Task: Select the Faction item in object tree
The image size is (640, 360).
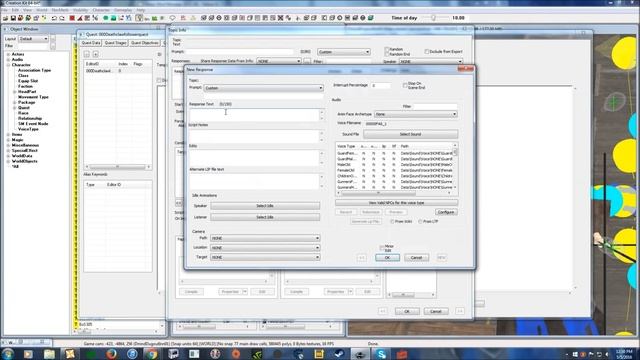Action: [25, 87]
